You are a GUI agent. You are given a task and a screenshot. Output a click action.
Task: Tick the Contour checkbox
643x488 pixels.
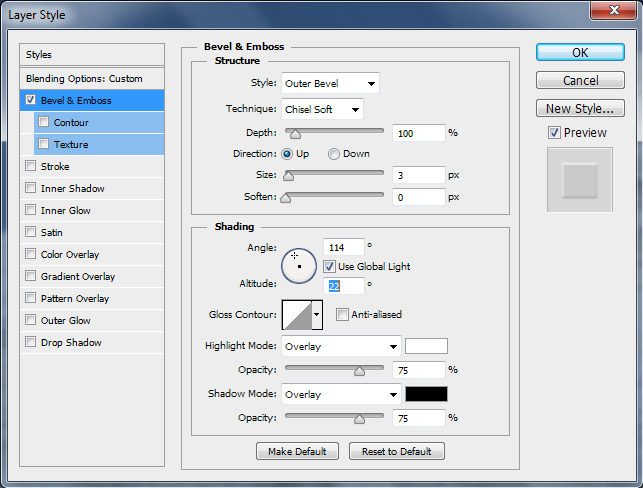click(x=43, y=122)
